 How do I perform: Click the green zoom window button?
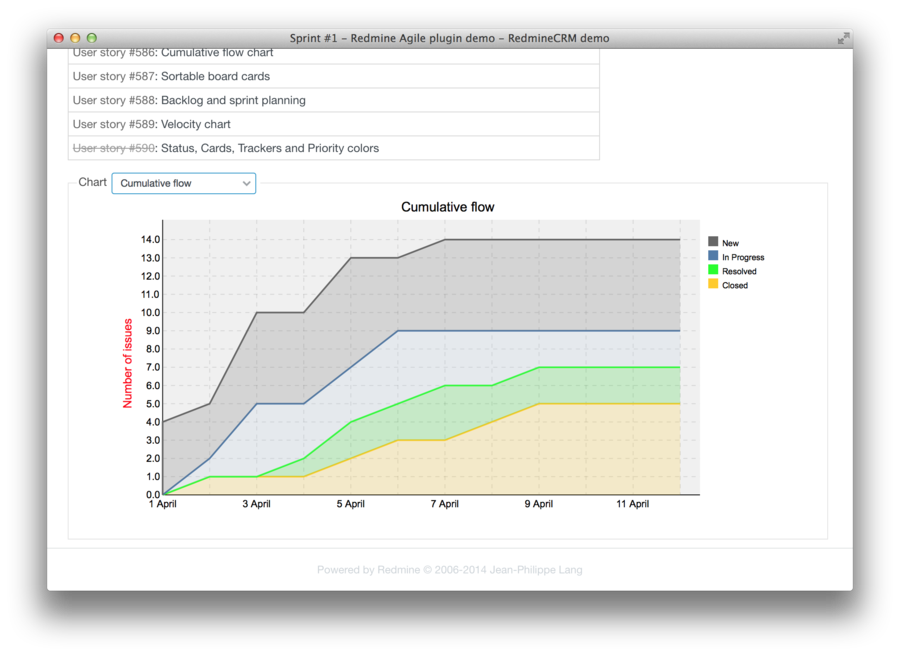point(92,38)
